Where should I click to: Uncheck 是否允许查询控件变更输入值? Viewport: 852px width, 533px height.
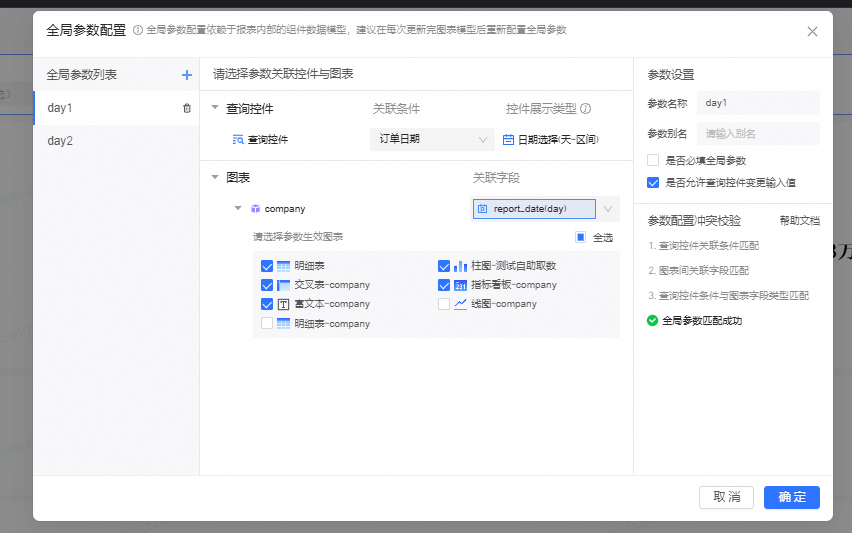click(653, 183)
